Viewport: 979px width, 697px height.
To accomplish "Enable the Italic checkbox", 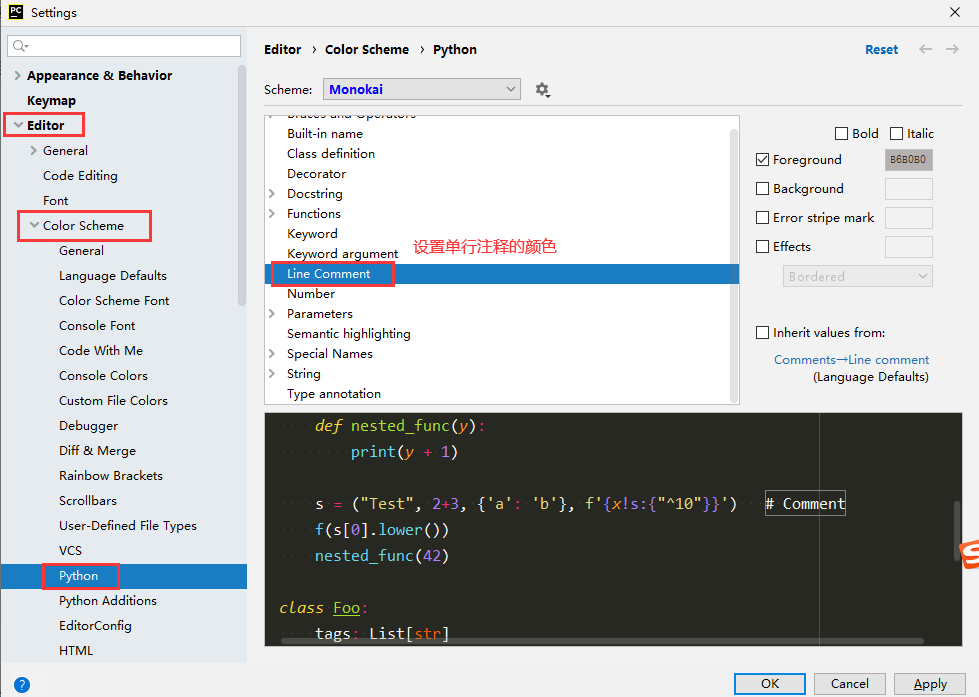I will 897,134.
